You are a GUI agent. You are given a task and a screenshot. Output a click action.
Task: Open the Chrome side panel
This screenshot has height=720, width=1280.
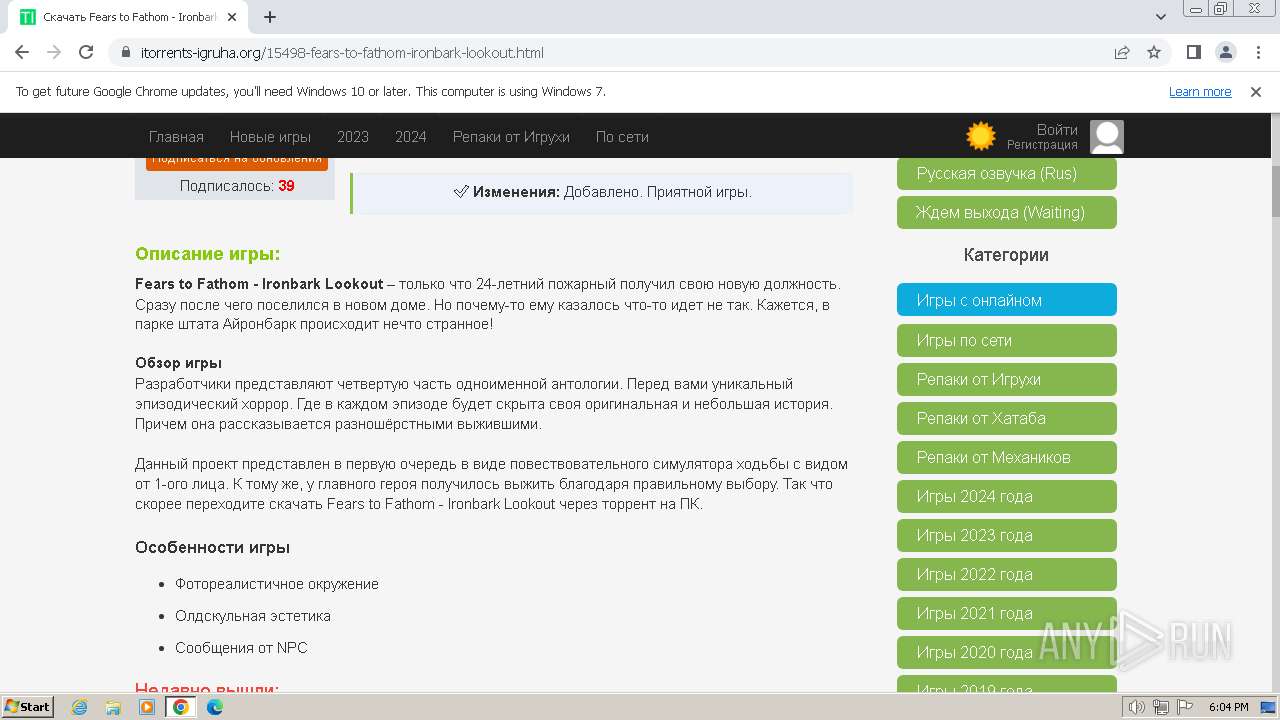tap(1193, 52)
